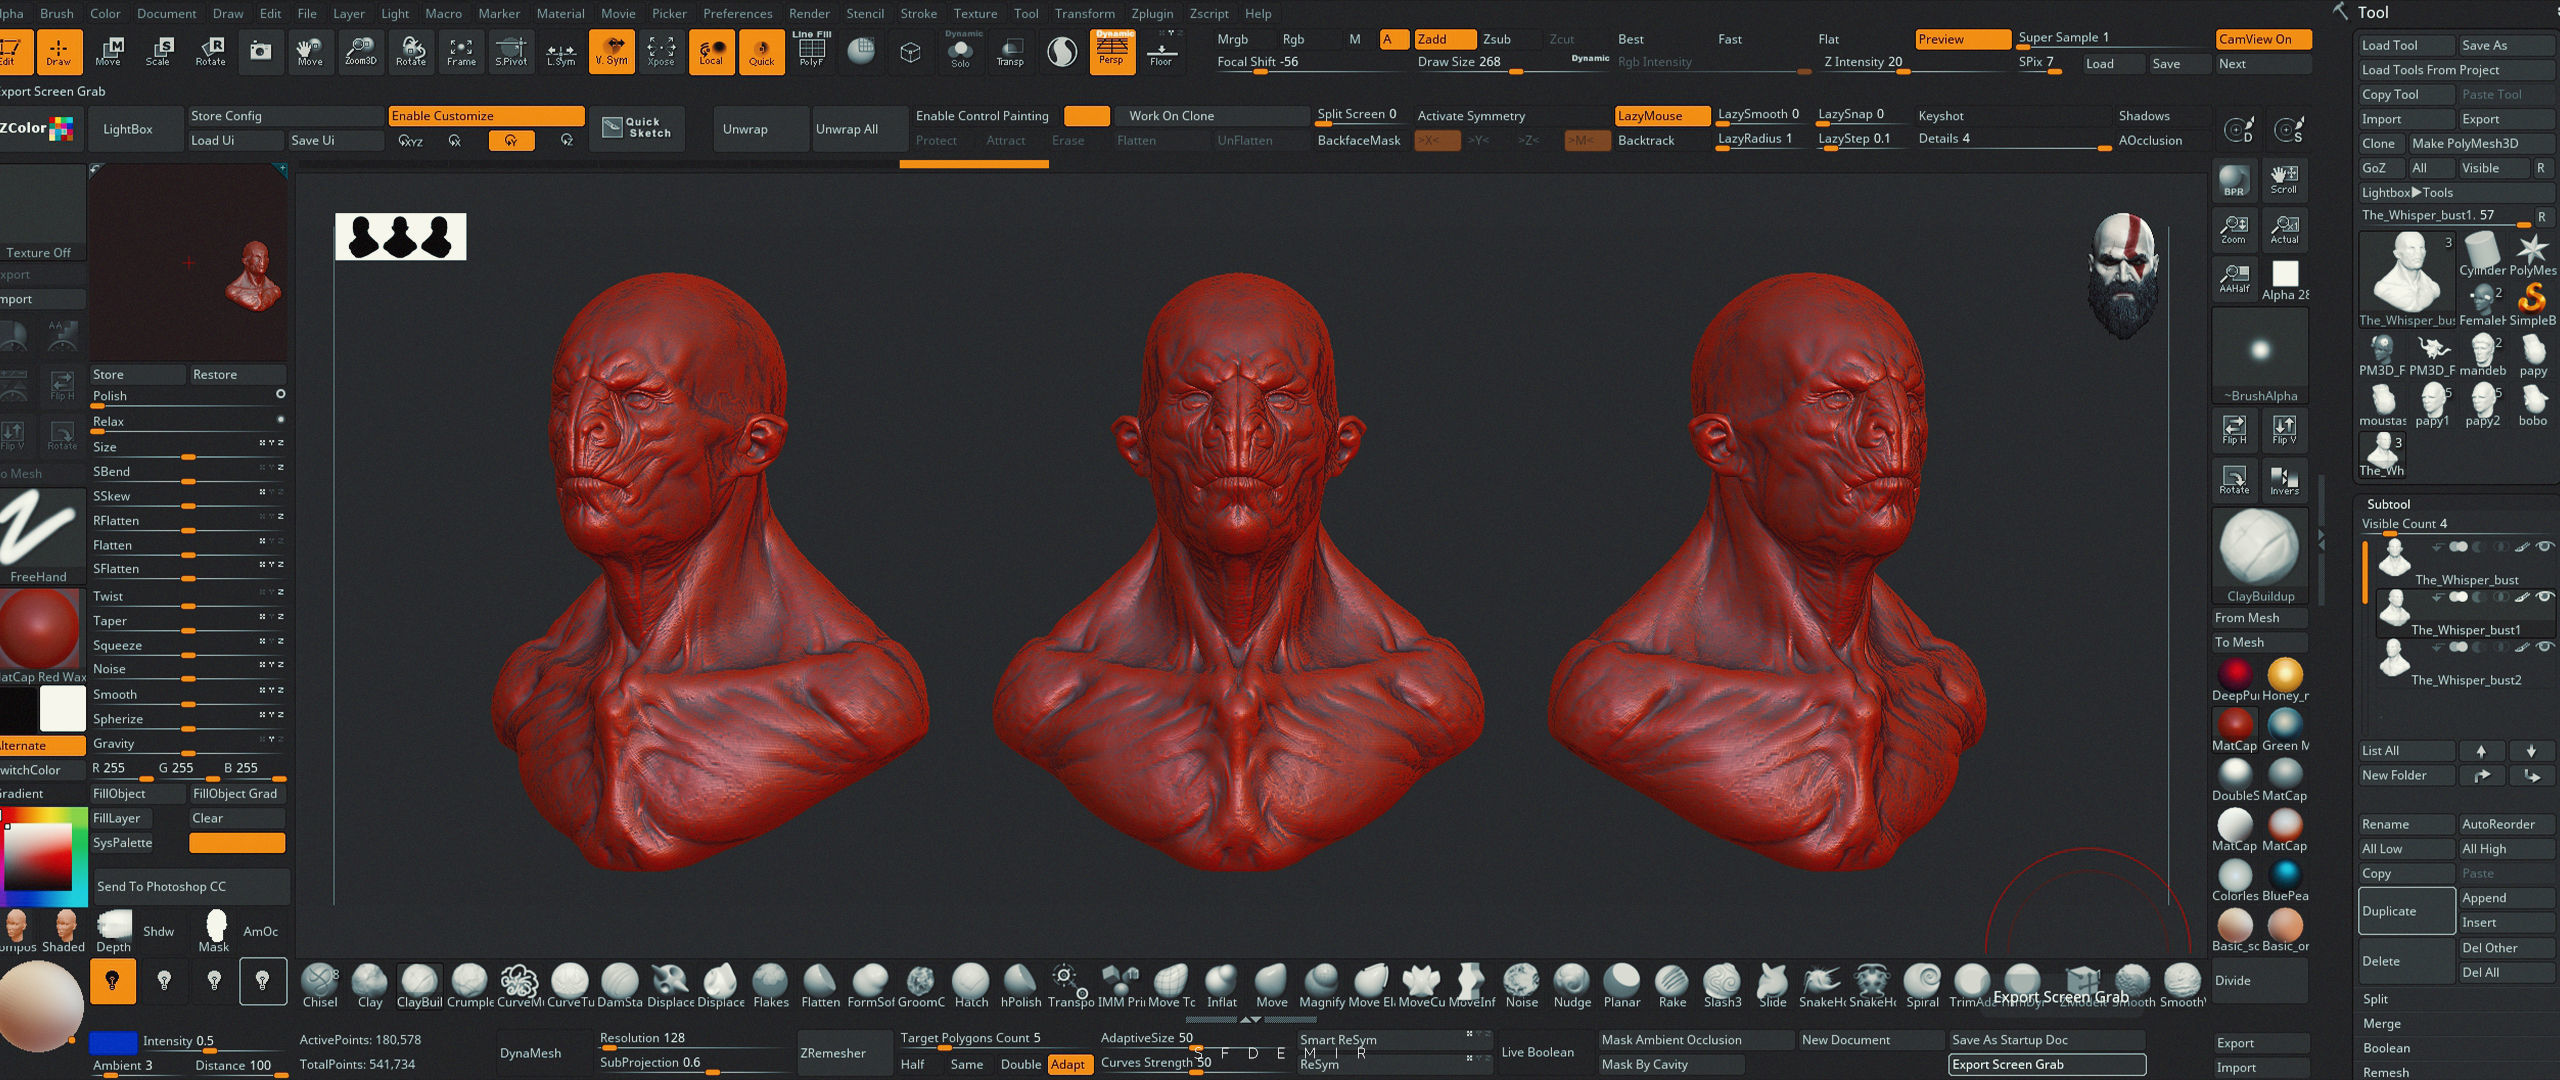
Task: Pick the Nudge brush
Action: (1572, 986)
